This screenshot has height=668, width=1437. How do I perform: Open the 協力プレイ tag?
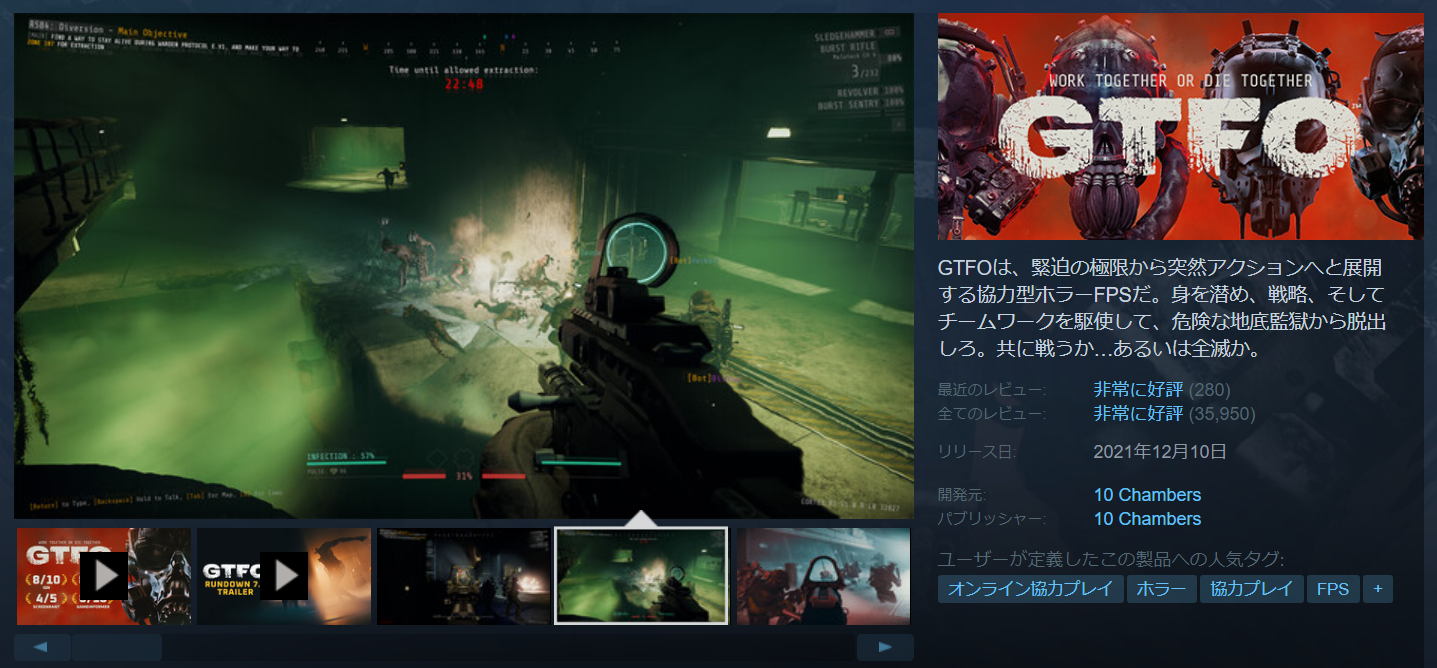click(1252, 589)
